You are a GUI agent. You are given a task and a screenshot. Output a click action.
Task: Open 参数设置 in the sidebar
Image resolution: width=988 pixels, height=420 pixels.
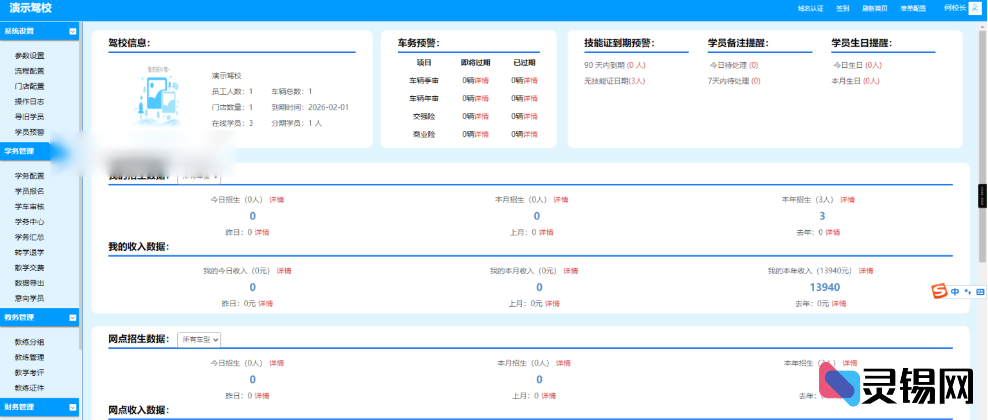pos(30,56)
